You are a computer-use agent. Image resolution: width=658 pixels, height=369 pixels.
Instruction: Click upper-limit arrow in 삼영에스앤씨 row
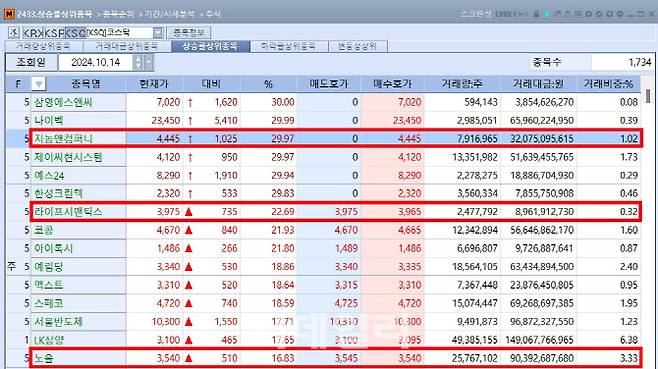click(x=190, y=102)
